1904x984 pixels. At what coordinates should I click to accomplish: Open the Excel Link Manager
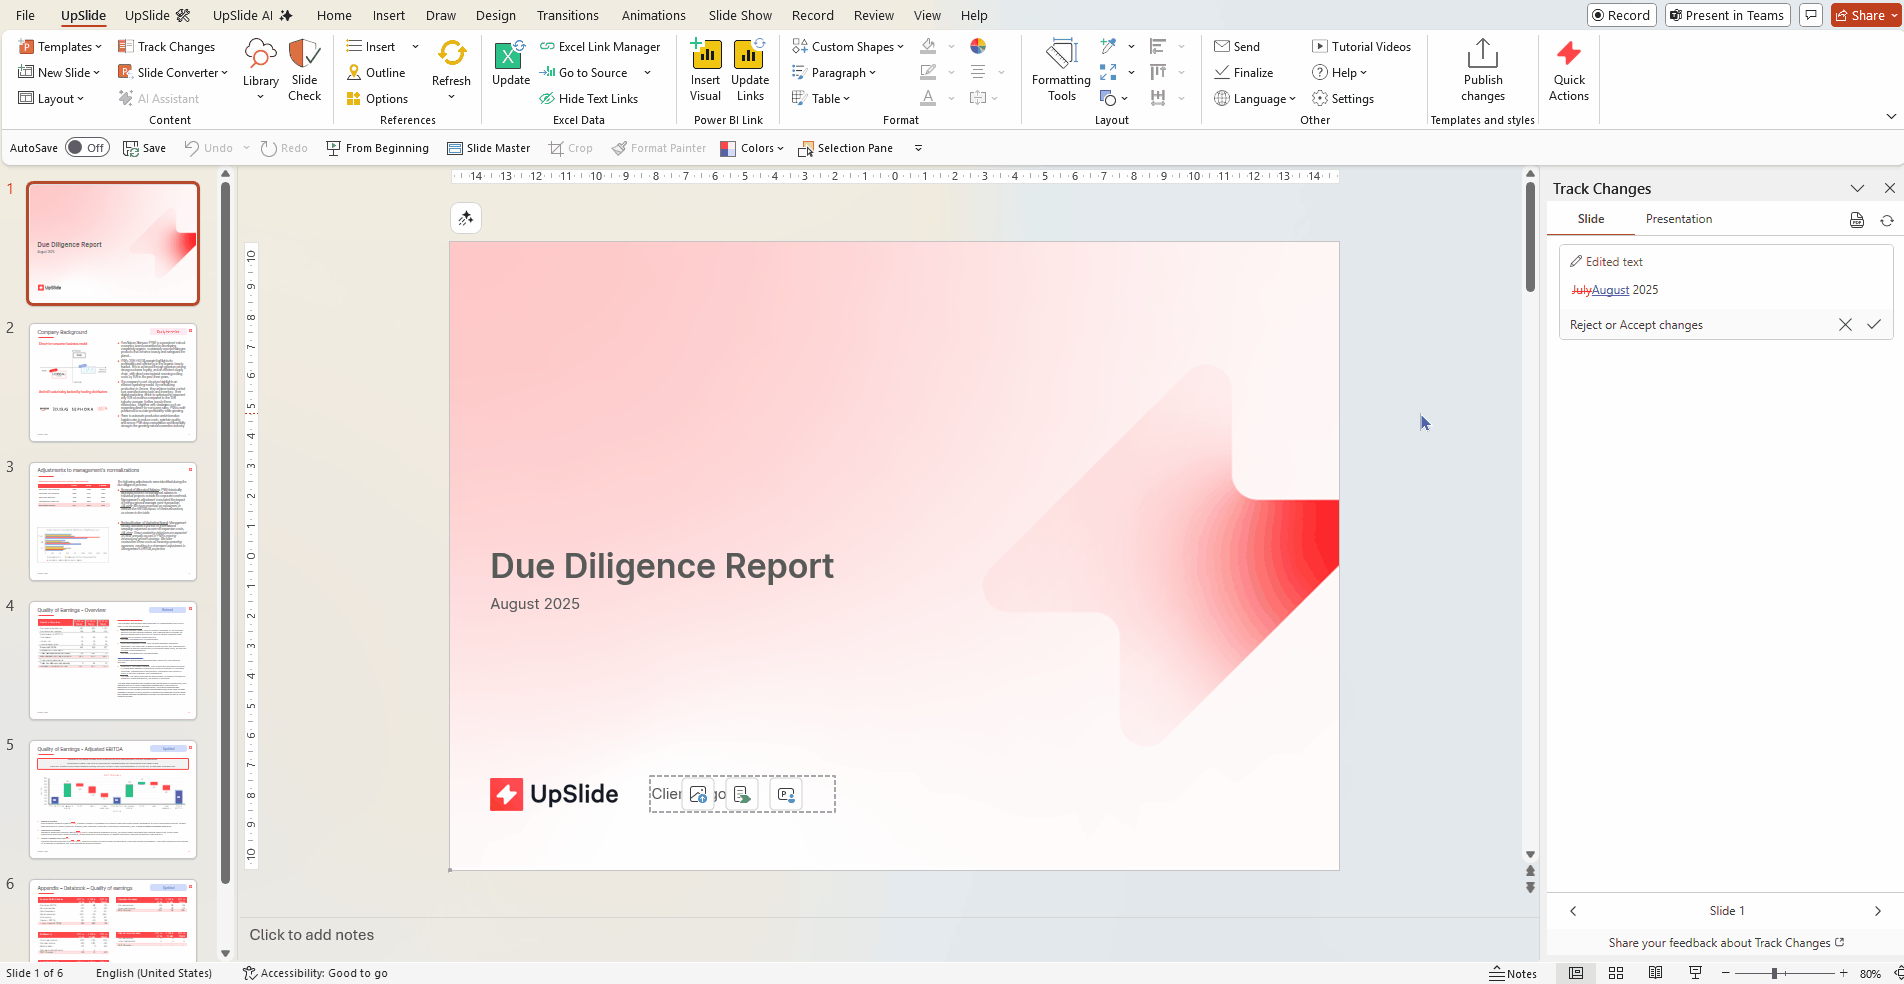[600, 46]
